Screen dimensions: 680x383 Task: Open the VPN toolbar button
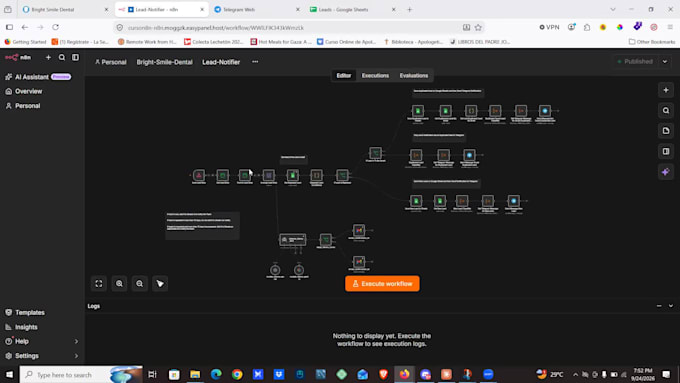549,27
